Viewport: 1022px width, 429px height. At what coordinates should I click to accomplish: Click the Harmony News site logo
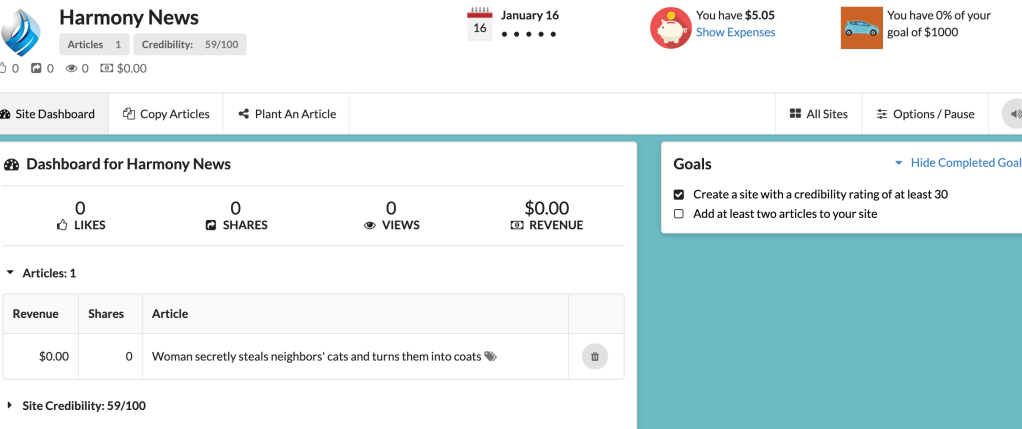point(20,32)
